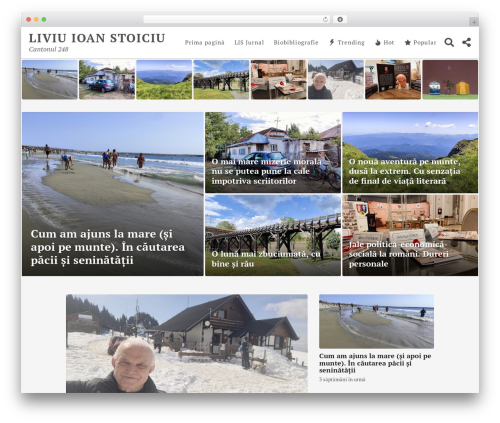500x423 pixels.
Task: Click the Cantonul 248 tagline
Action: pos(48,49)
